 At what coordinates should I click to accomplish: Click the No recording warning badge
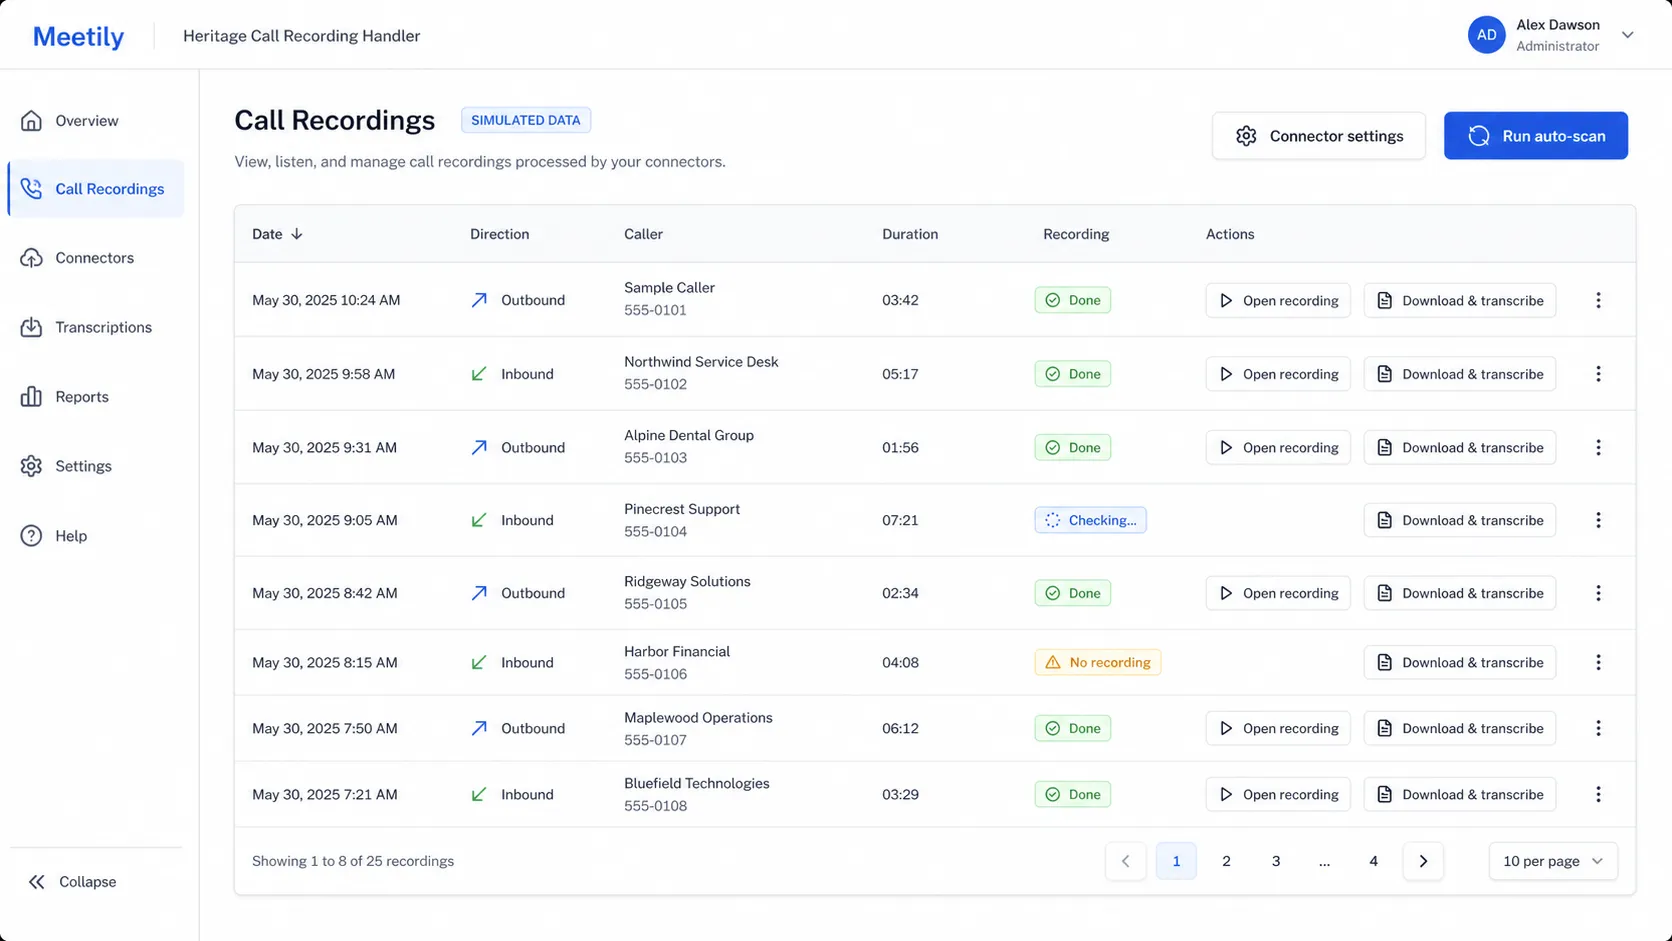(1097, 662)
